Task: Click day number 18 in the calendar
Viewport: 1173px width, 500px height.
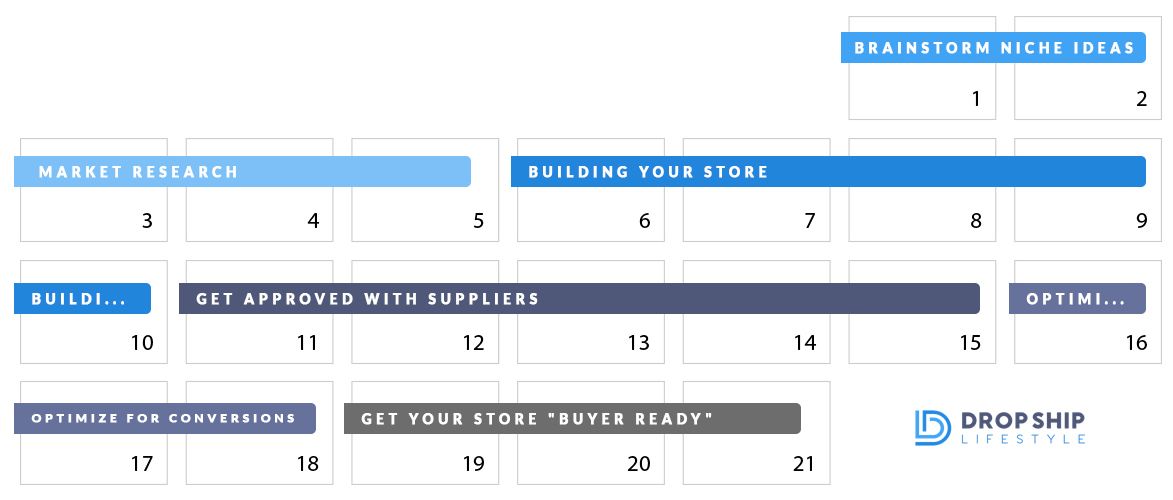Action: (x=307, y=464)
